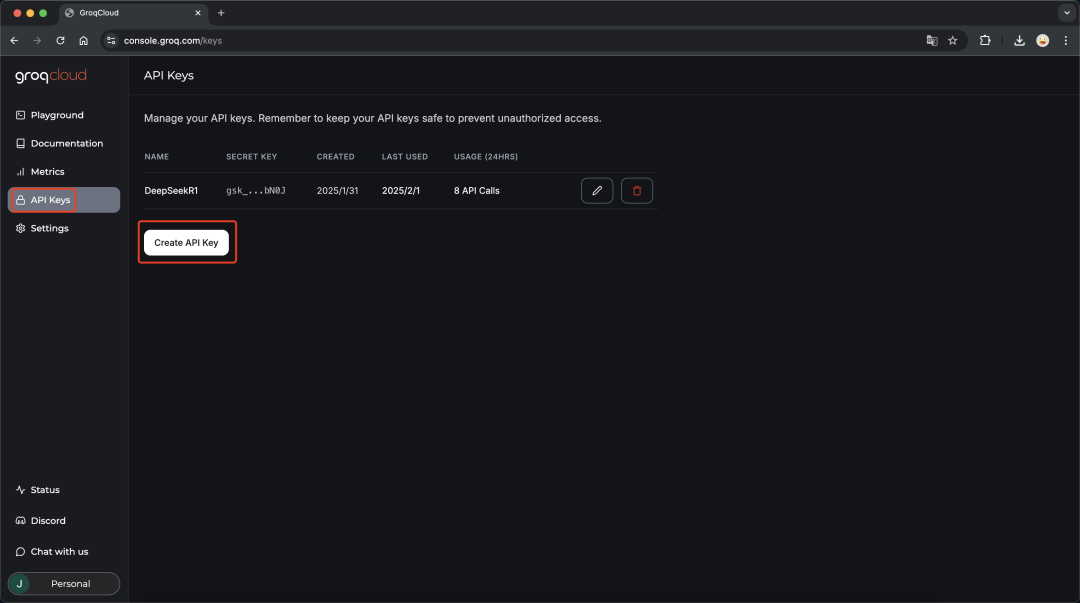
Task: Select API Keys in the sidebar
Action: [x=63, y=200]
